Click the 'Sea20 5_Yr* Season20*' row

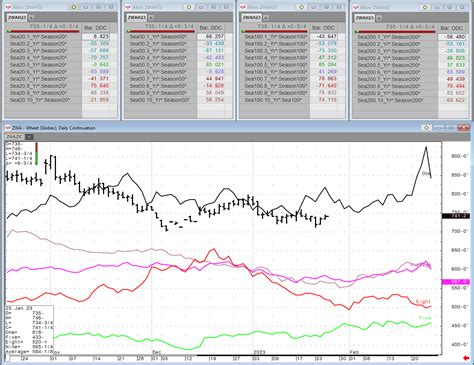43,65
